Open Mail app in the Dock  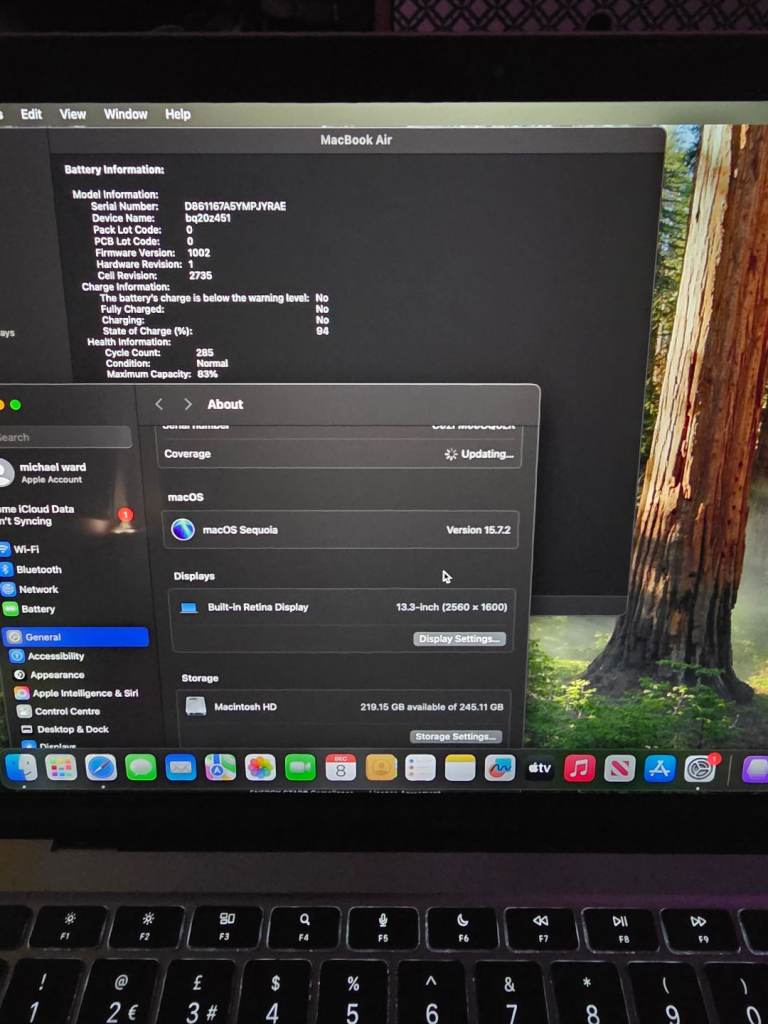[180, 768]
